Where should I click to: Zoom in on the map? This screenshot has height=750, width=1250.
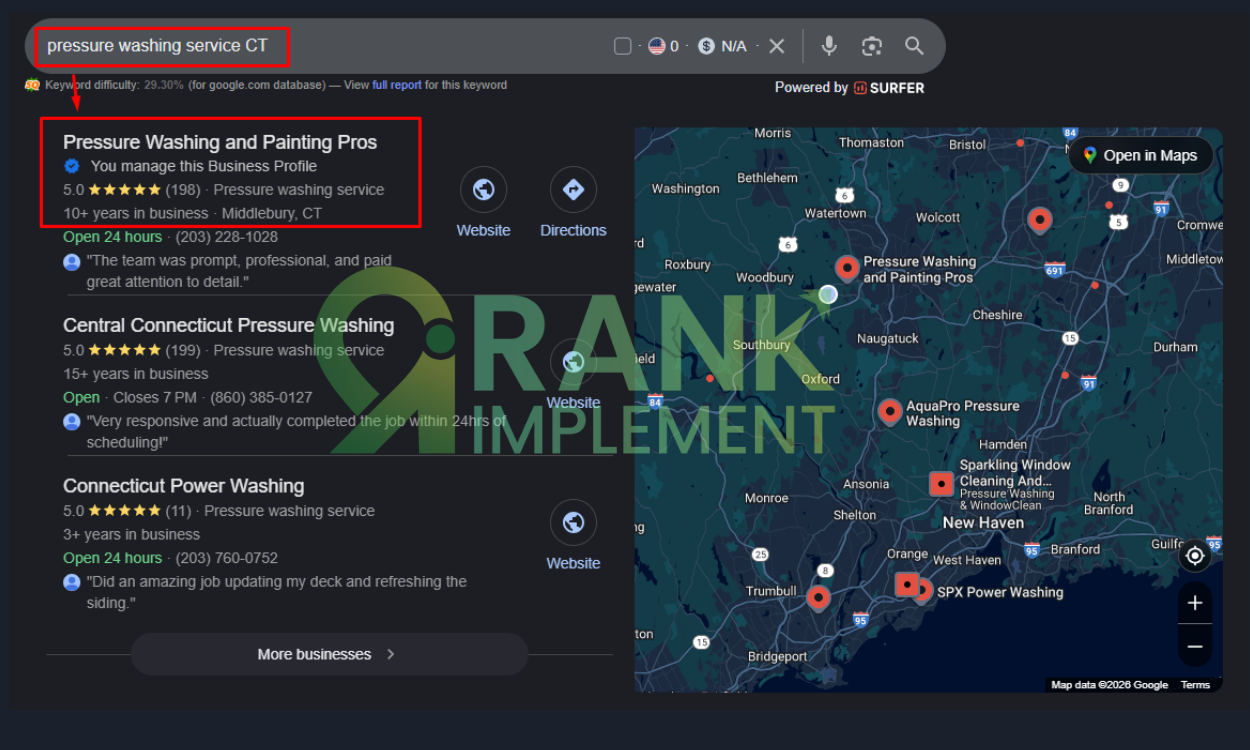click(1194, 603)
